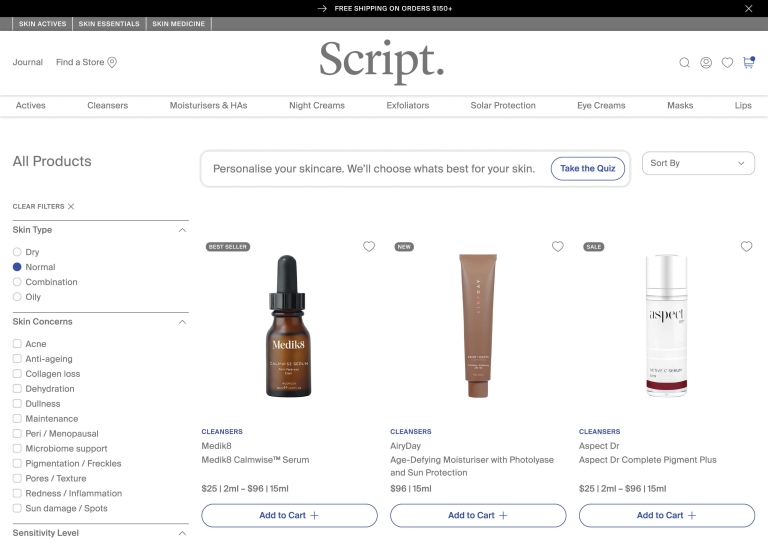The height and width of the screenshot is (549, 768).
Task: Check the Dehydration concern
Action: pos(17,388)
